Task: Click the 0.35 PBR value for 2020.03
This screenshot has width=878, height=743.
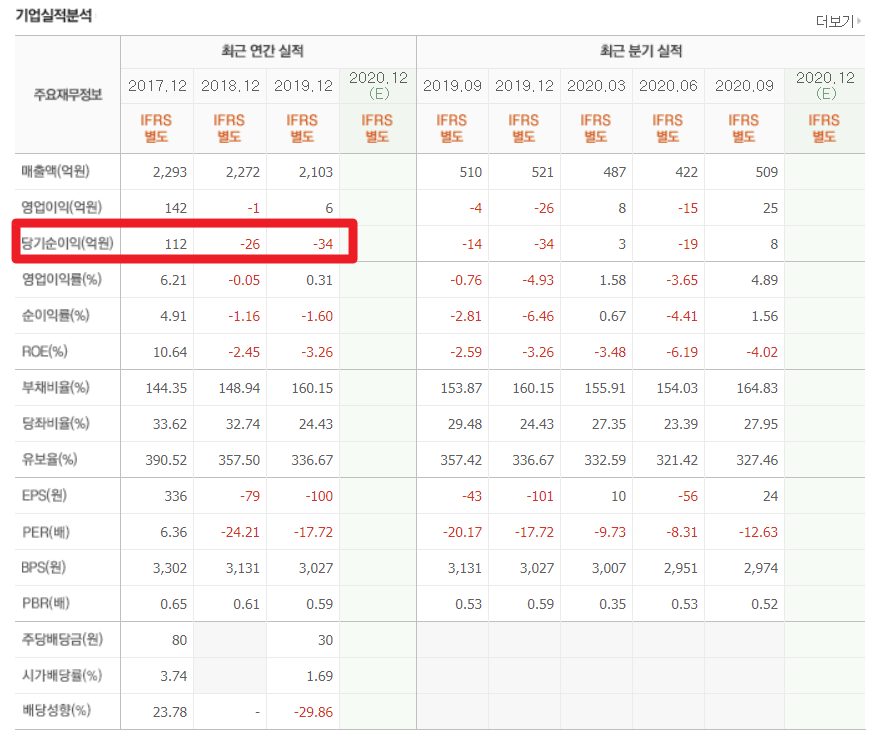Action: [x=613, y=604]
